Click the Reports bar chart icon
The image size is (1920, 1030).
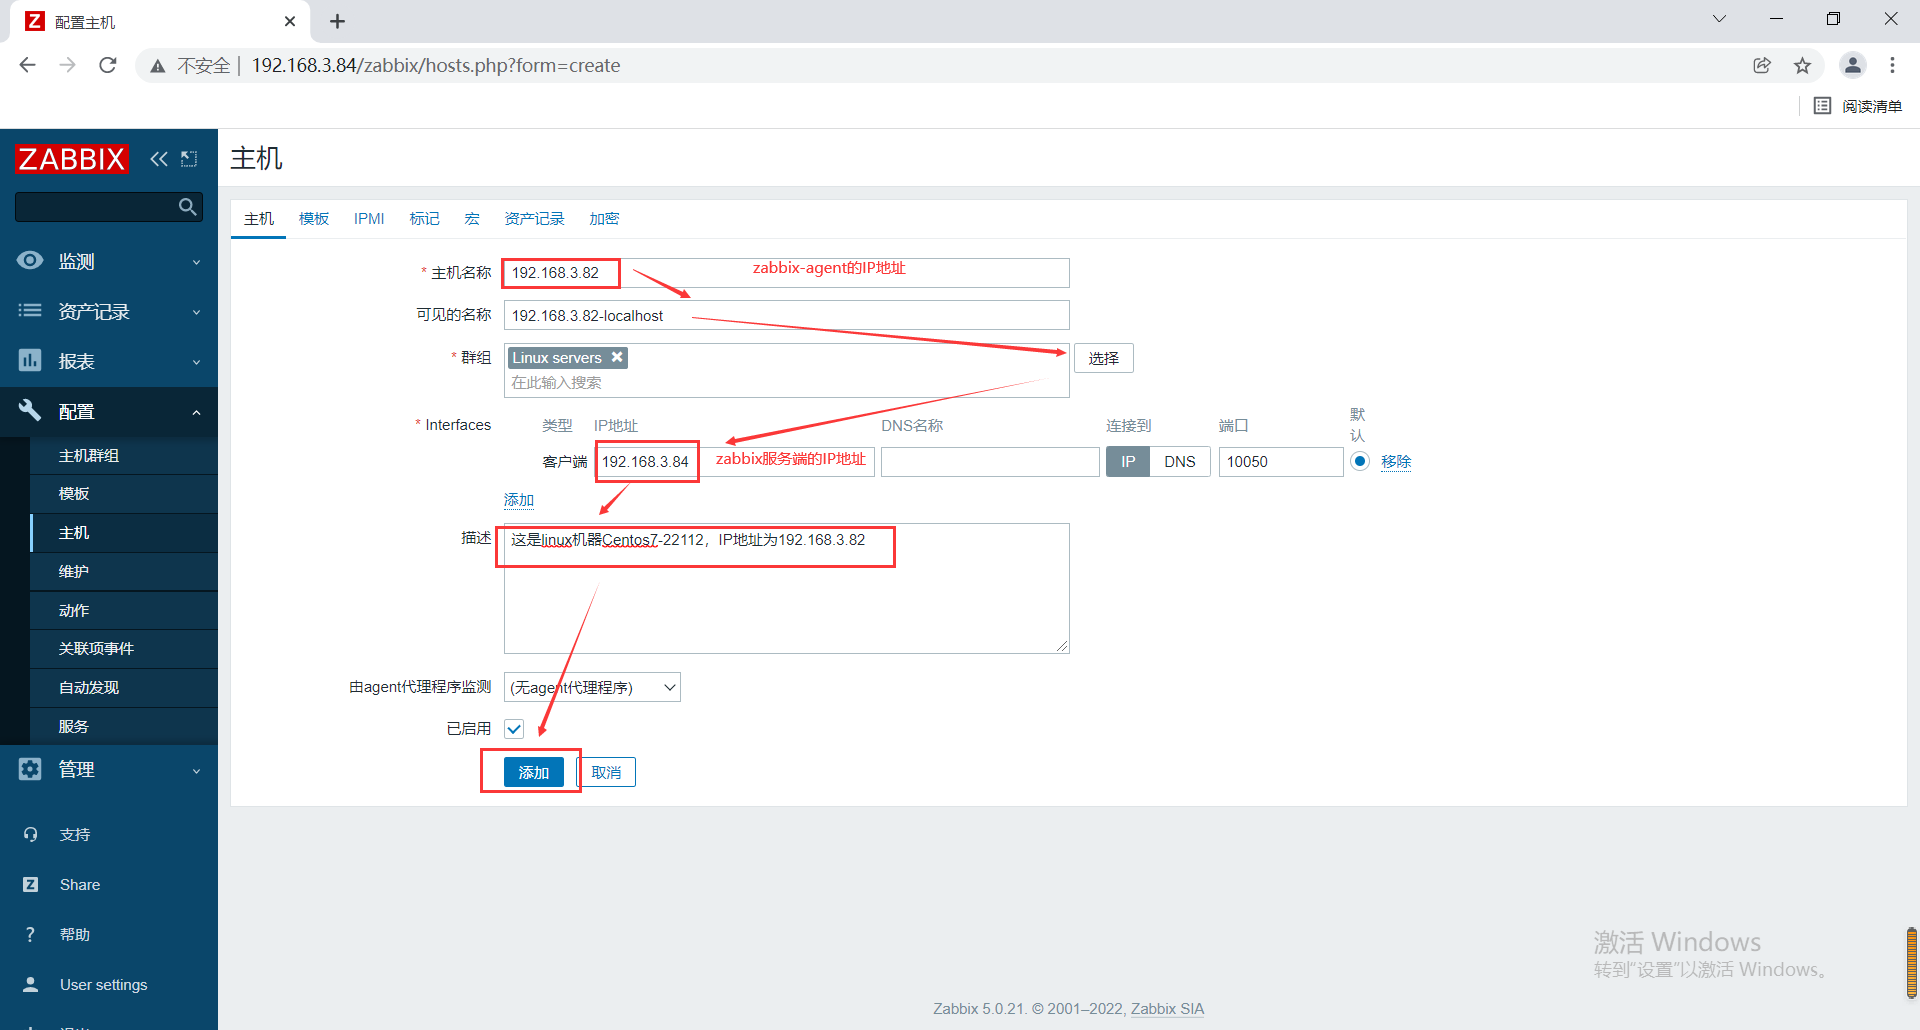(x=30, y=361)
